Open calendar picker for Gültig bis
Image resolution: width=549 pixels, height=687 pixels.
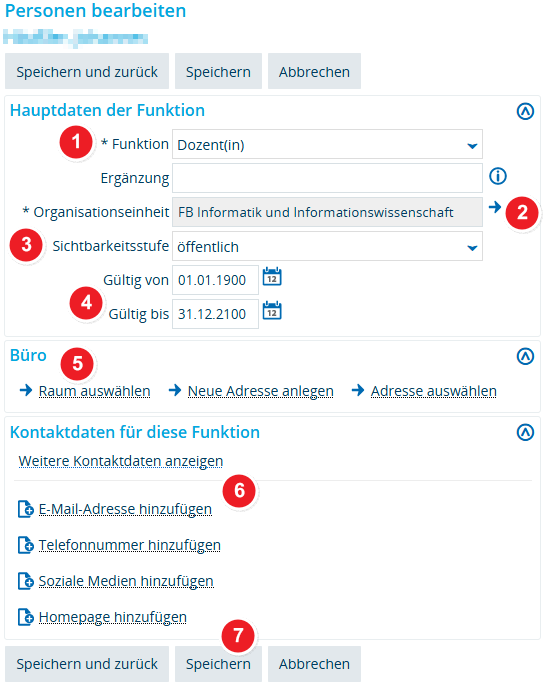point(272,311)
